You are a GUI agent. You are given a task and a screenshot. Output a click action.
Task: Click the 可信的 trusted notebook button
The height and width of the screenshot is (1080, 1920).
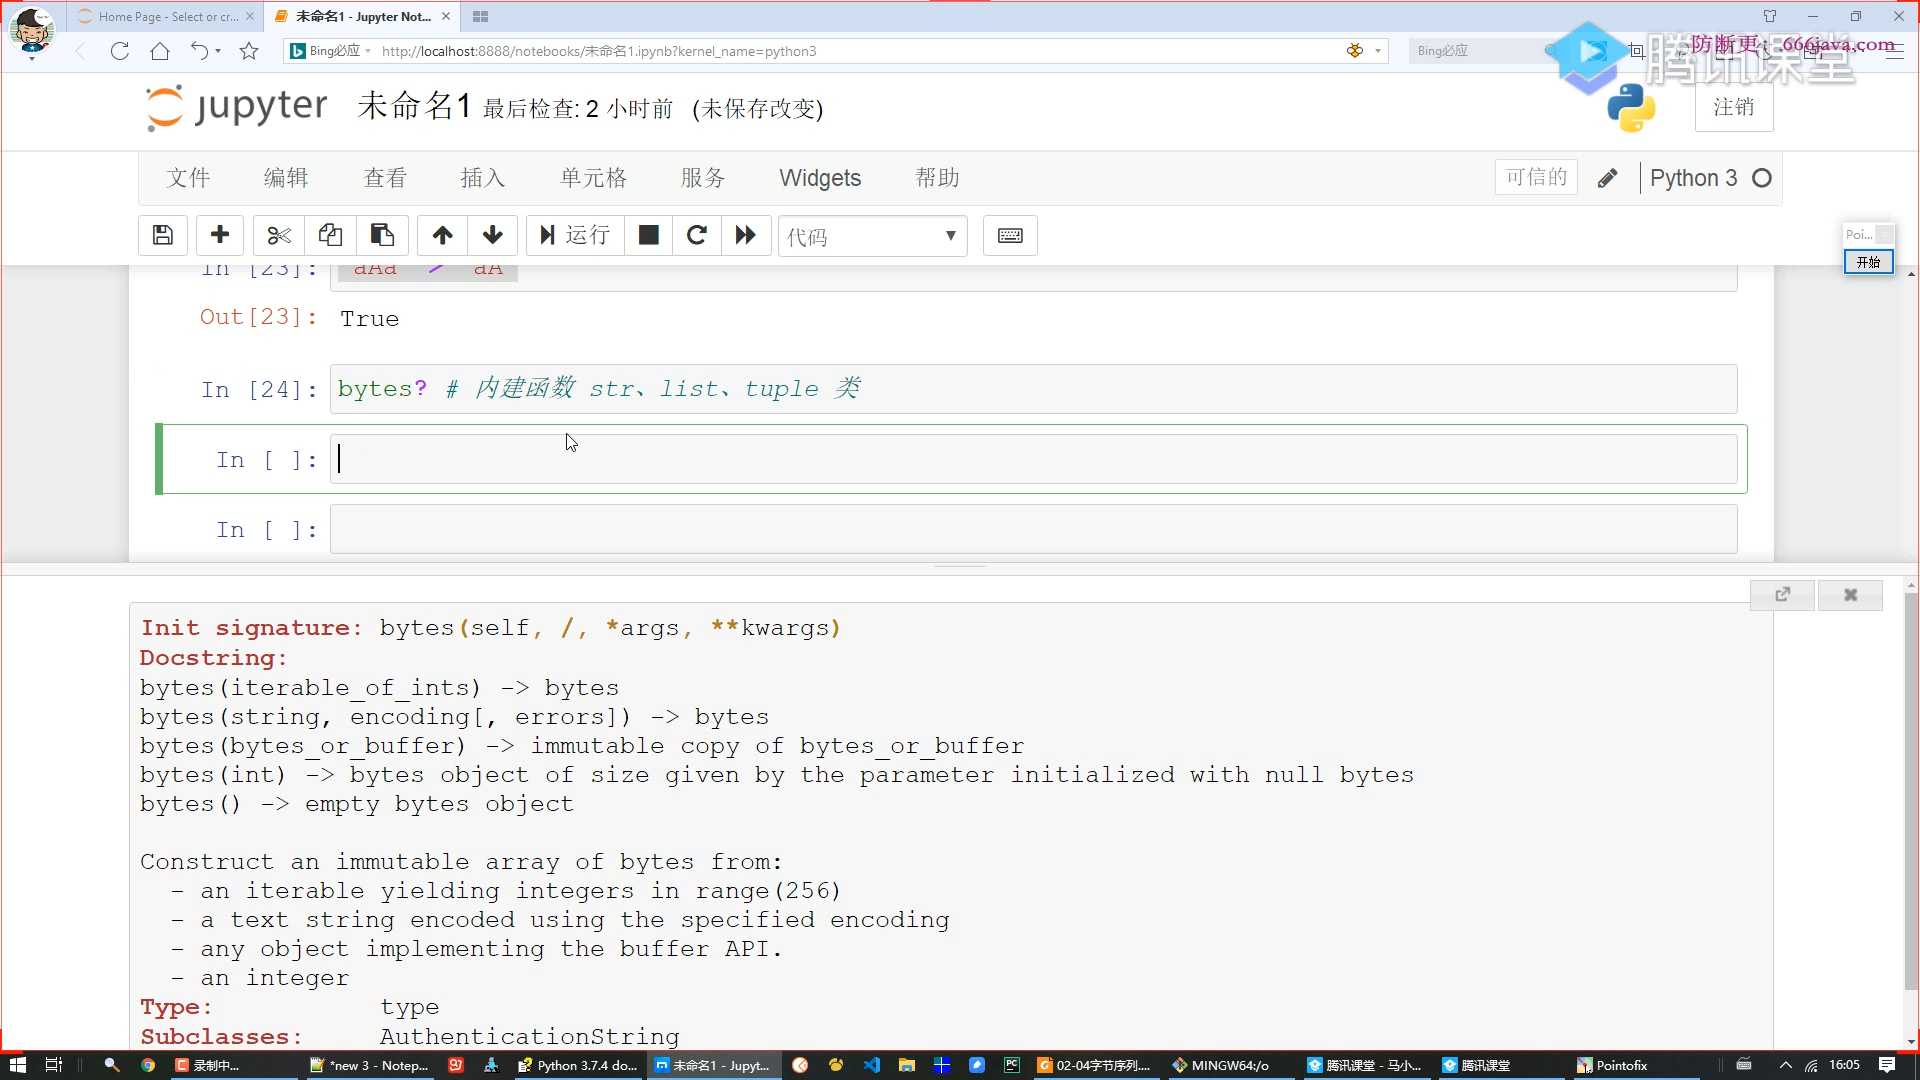1536,177
